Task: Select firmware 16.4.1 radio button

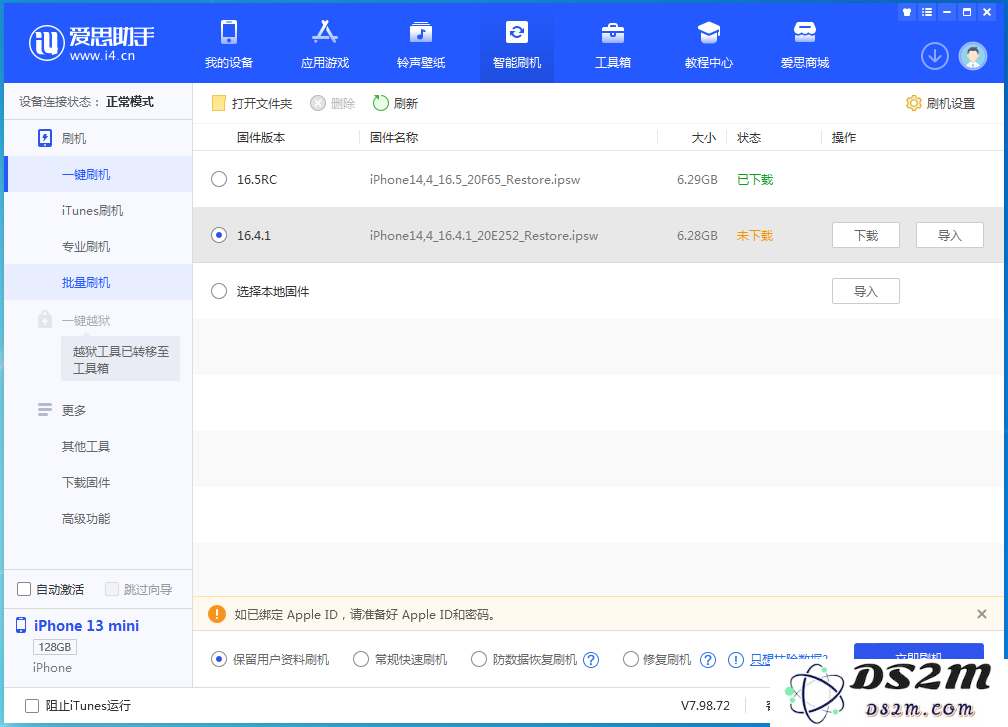Action: coord(219,235)
